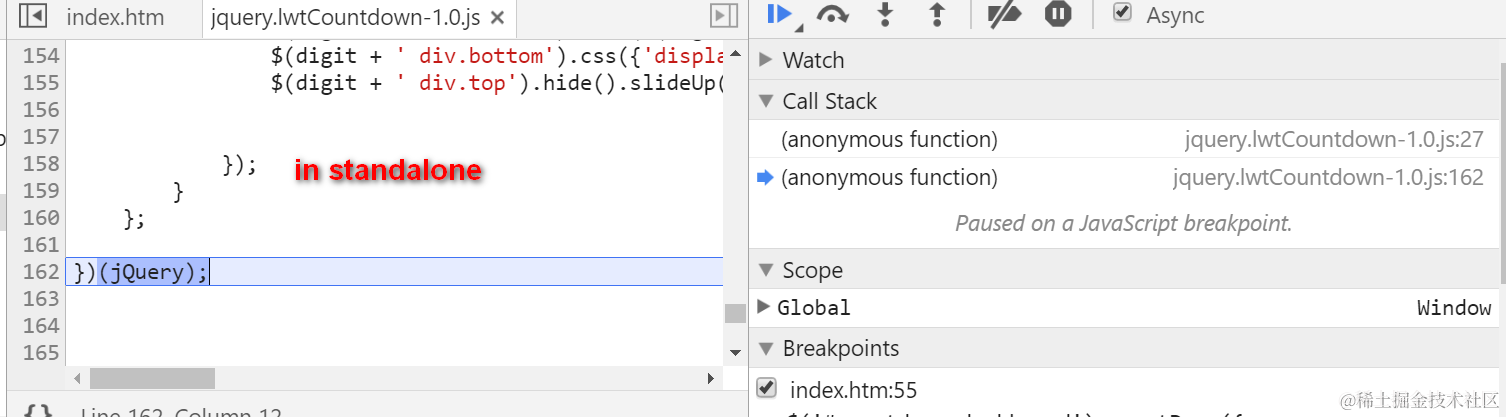Step over next function call
This screenshot has height=417, width=1506.
point(832,15)
